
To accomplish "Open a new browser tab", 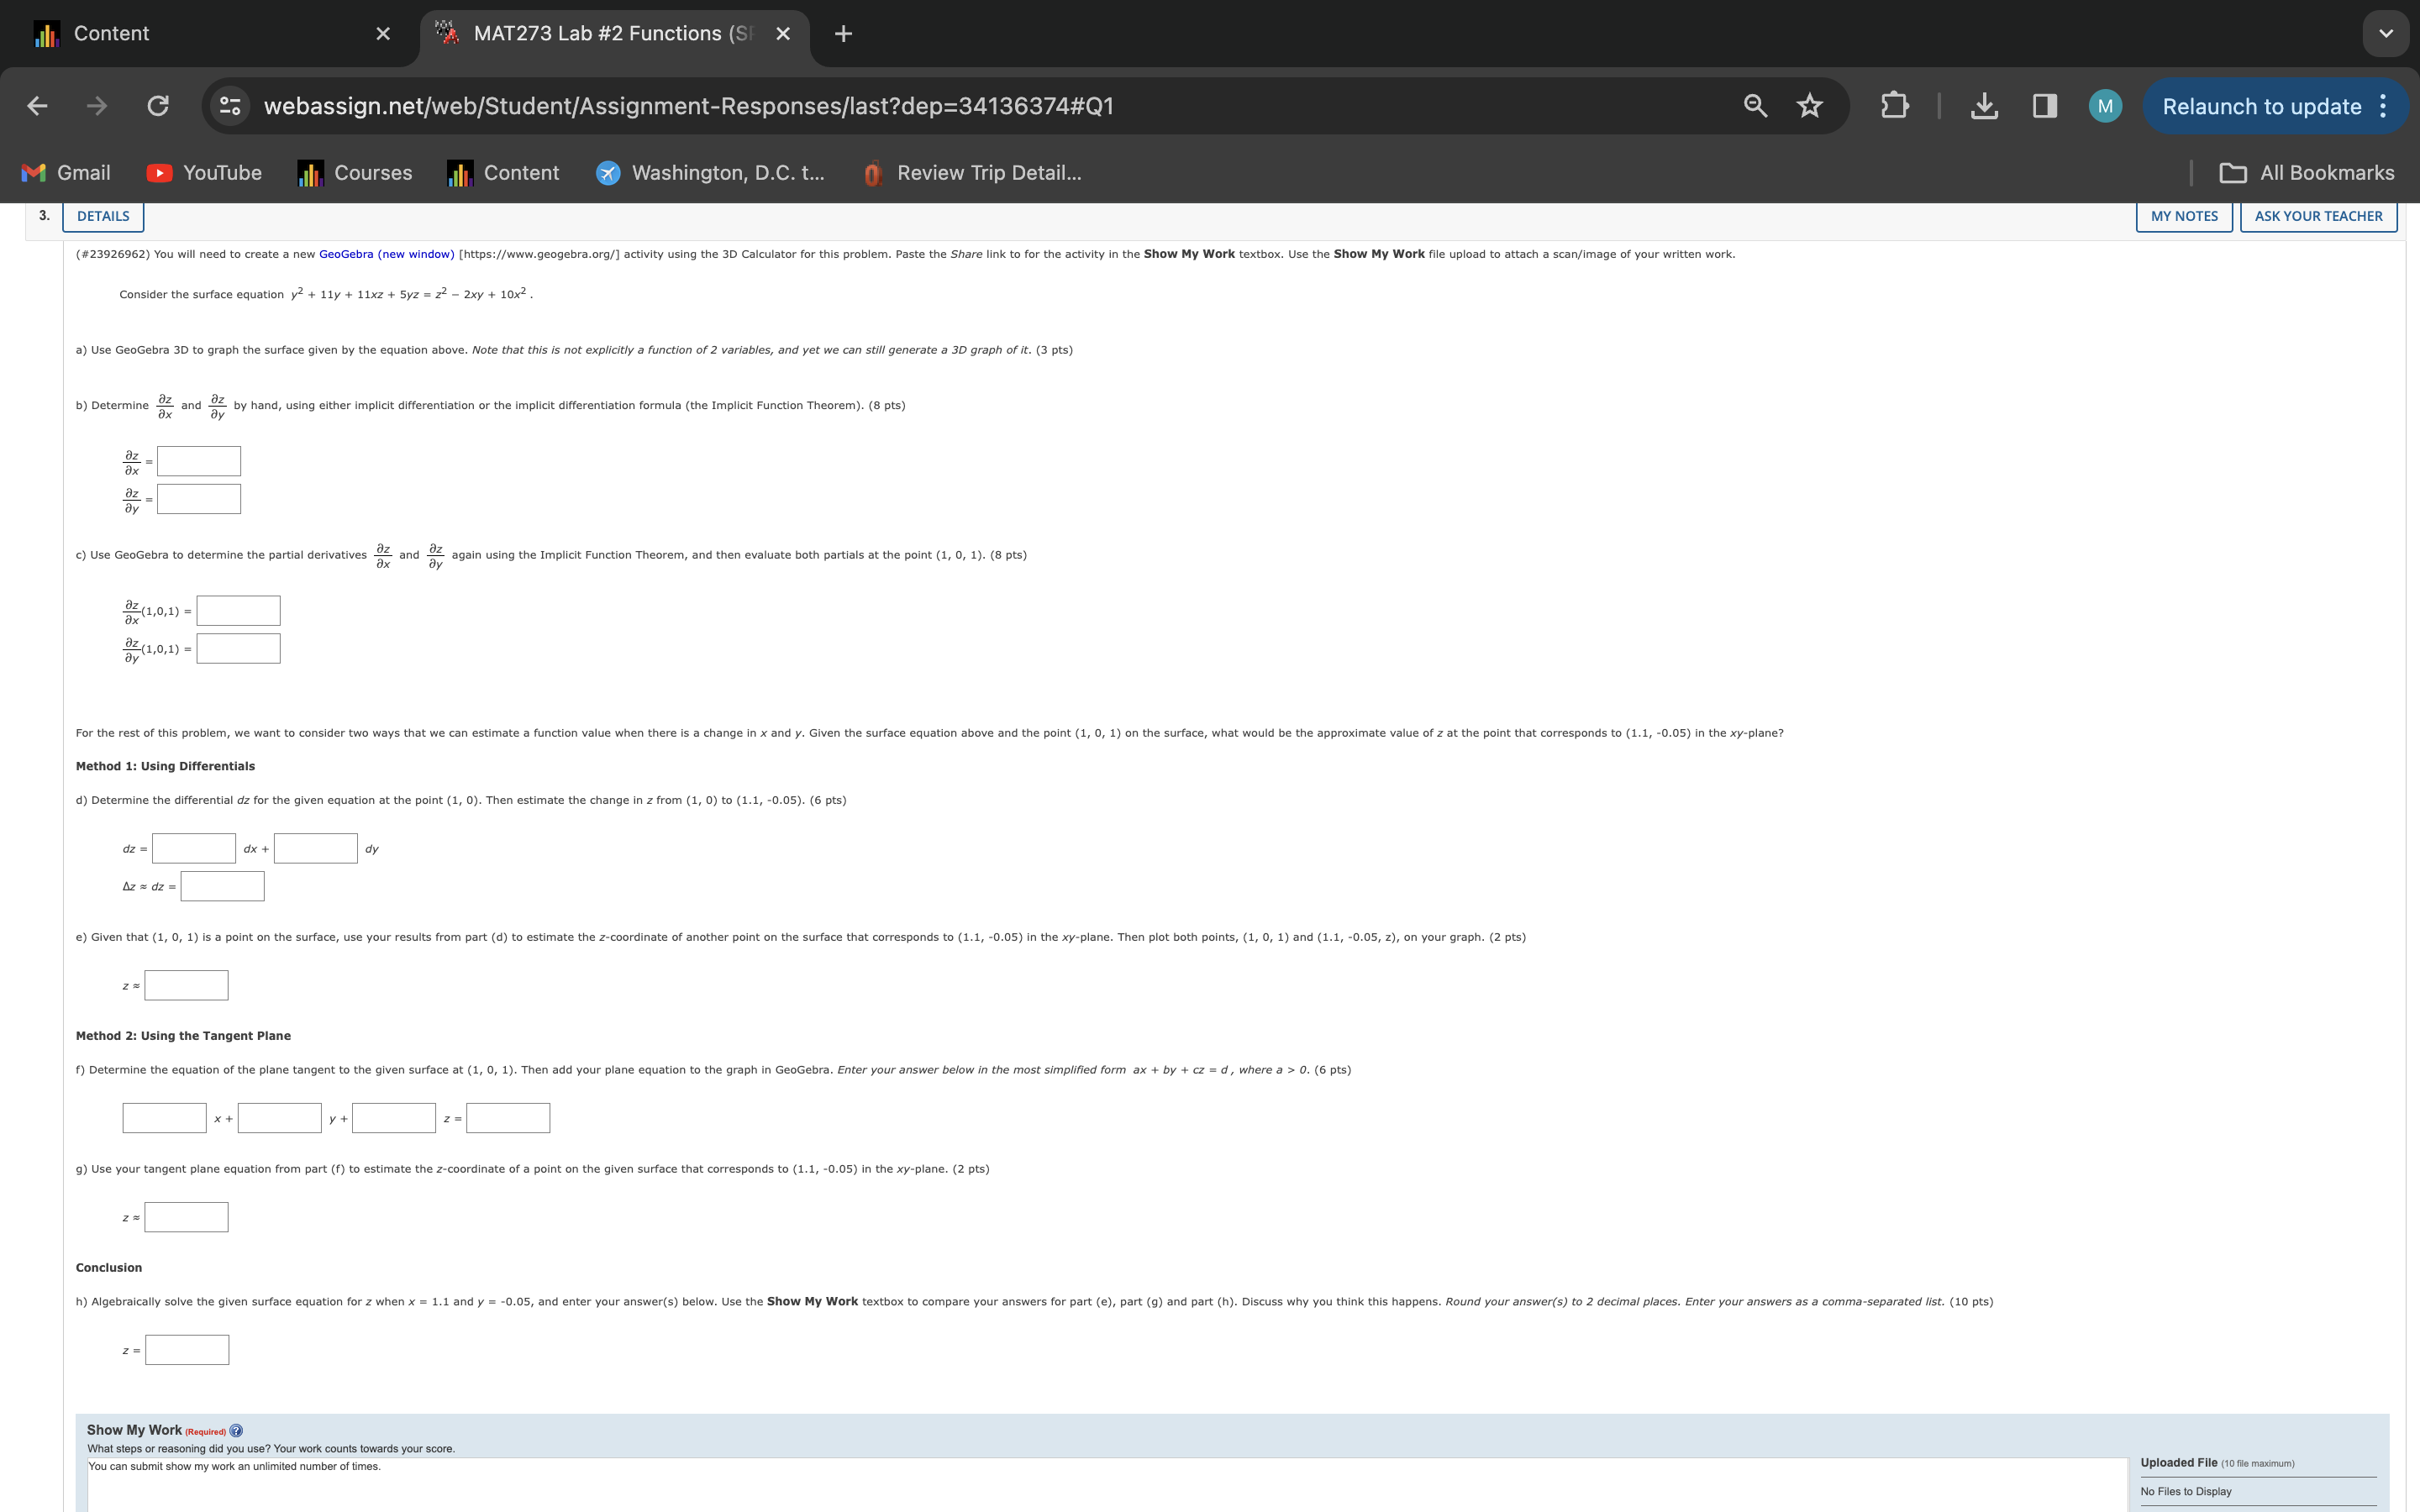I will coord(843,34).
